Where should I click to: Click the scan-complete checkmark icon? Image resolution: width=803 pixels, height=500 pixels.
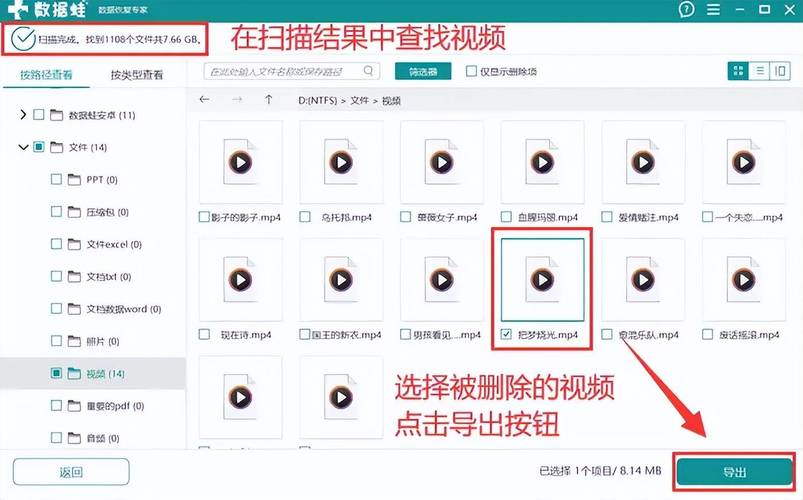coord(23,39)
